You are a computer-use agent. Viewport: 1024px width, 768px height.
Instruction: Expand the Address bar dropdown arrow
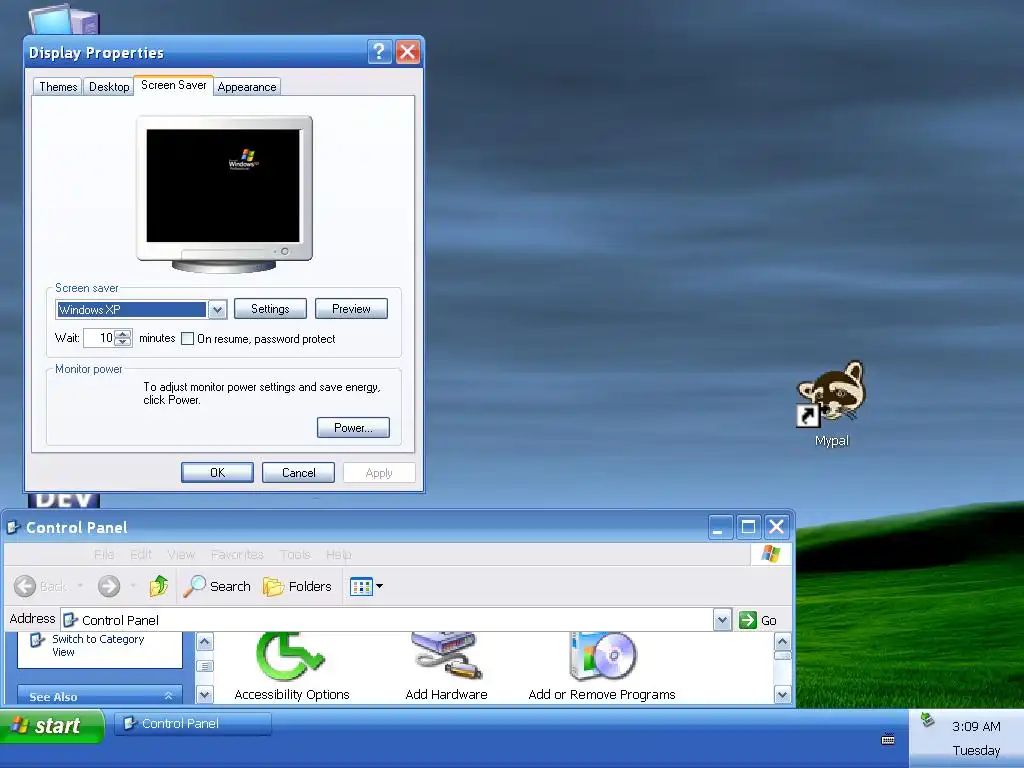pos(722,620)
